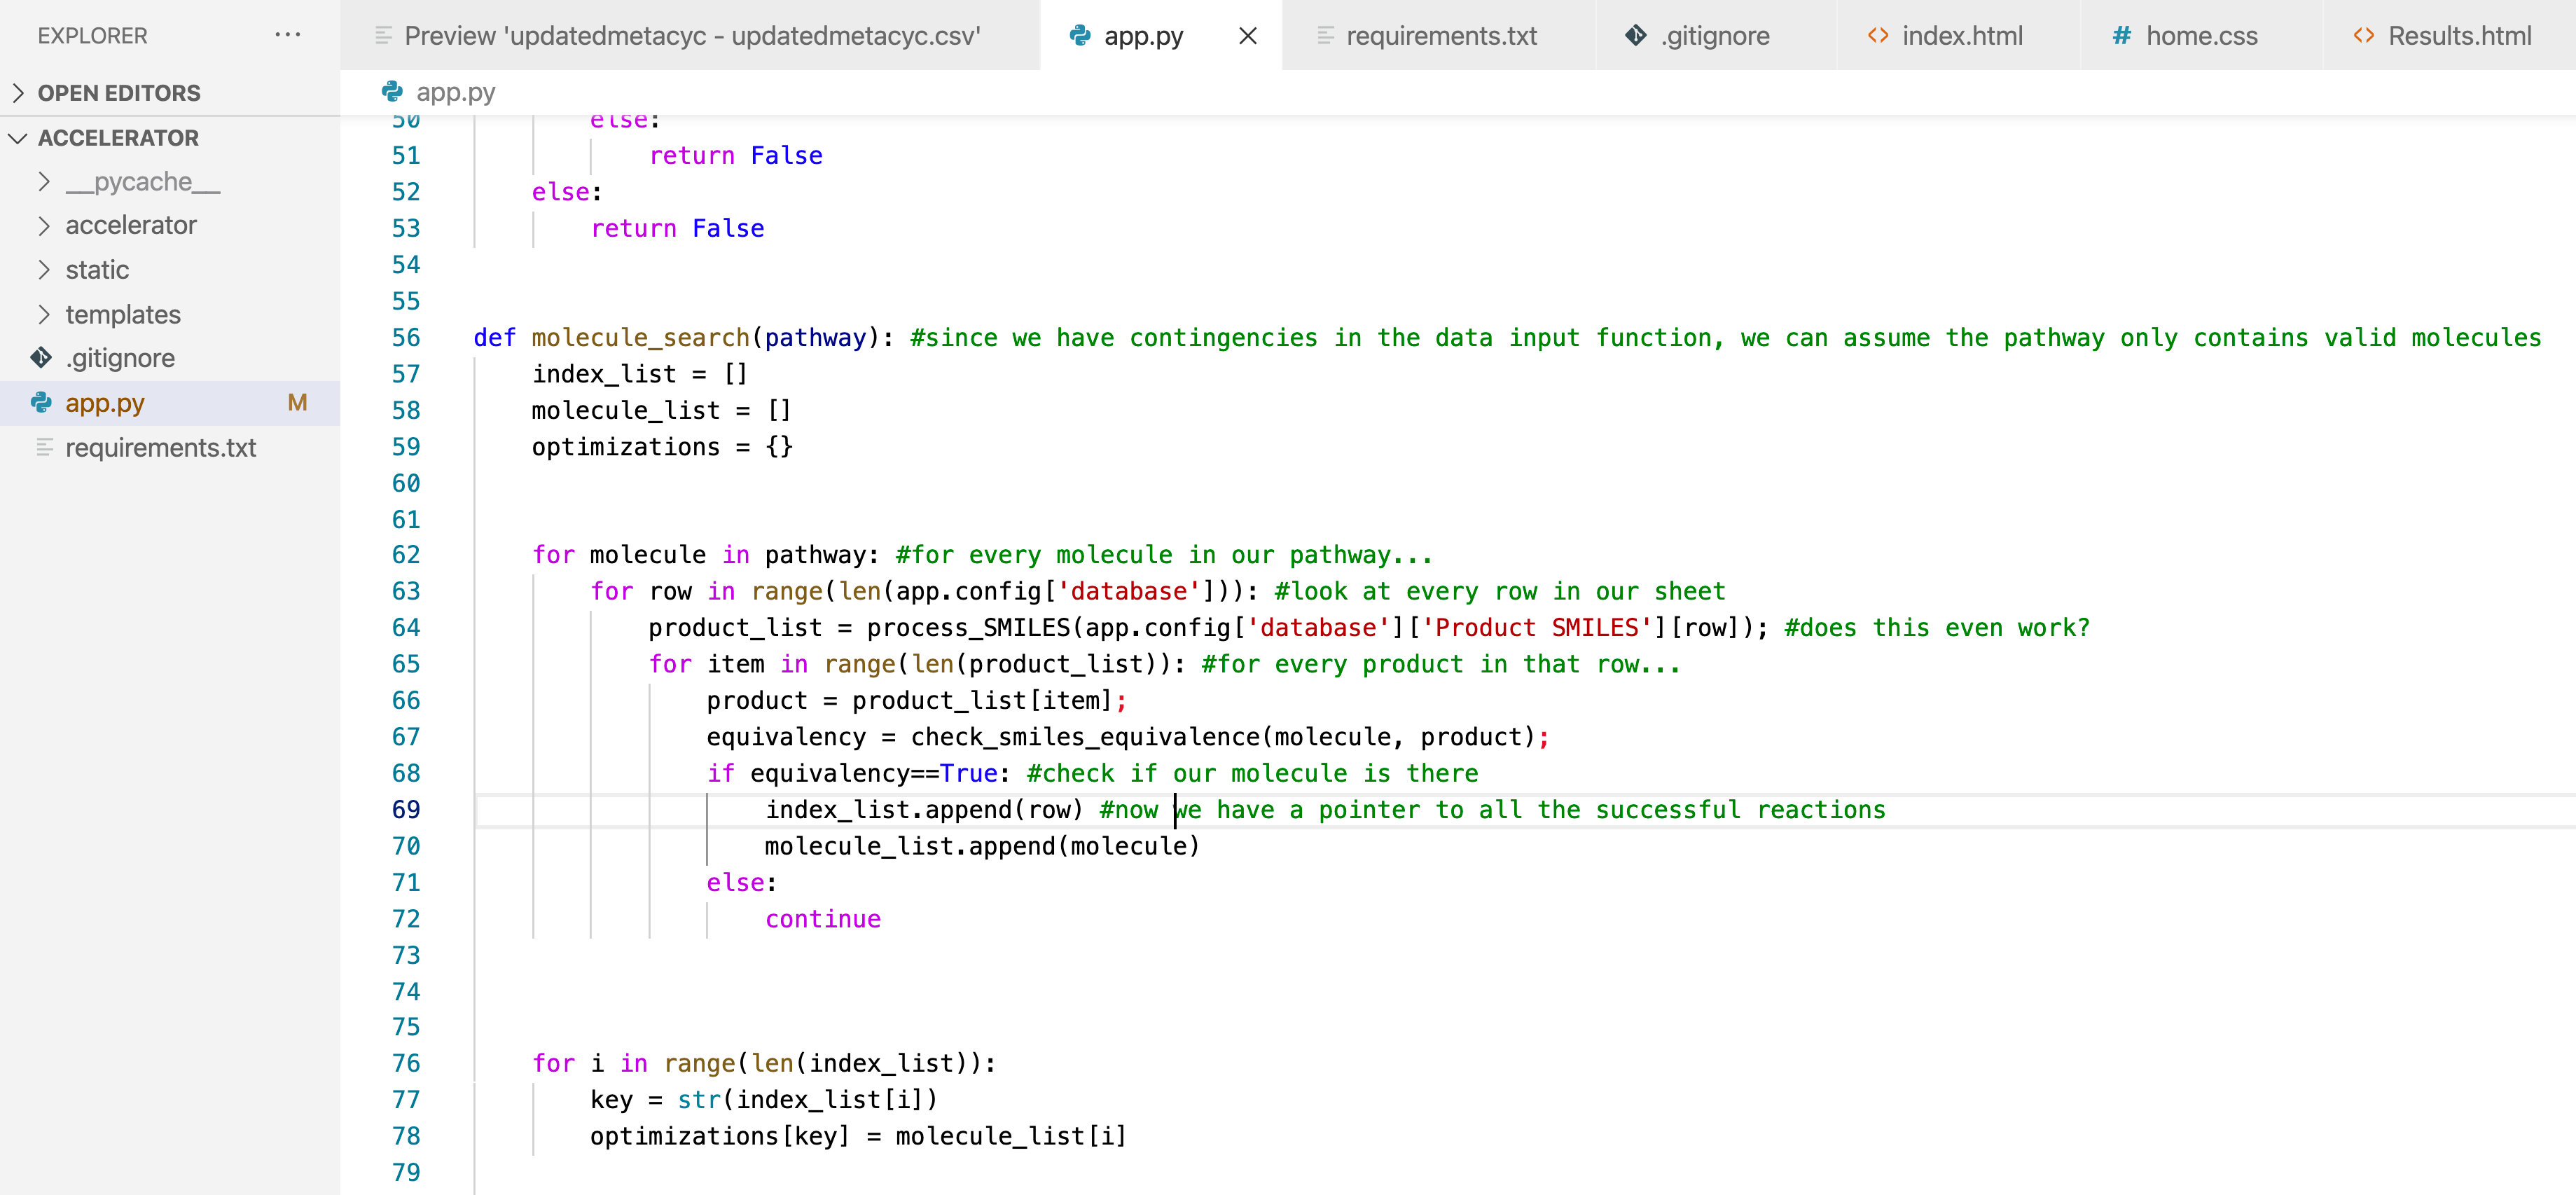The image size is (2576, 1195).
Task: Expand the templates folder
Action: coord(44,314)
